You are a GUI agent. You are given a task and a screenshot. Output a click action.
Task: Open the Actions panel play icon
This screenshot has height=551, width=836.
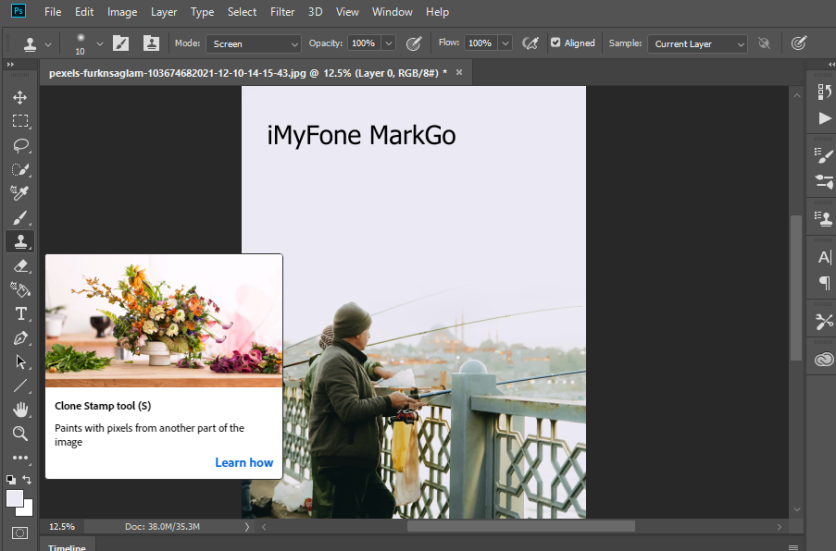(x=824, y=118)
